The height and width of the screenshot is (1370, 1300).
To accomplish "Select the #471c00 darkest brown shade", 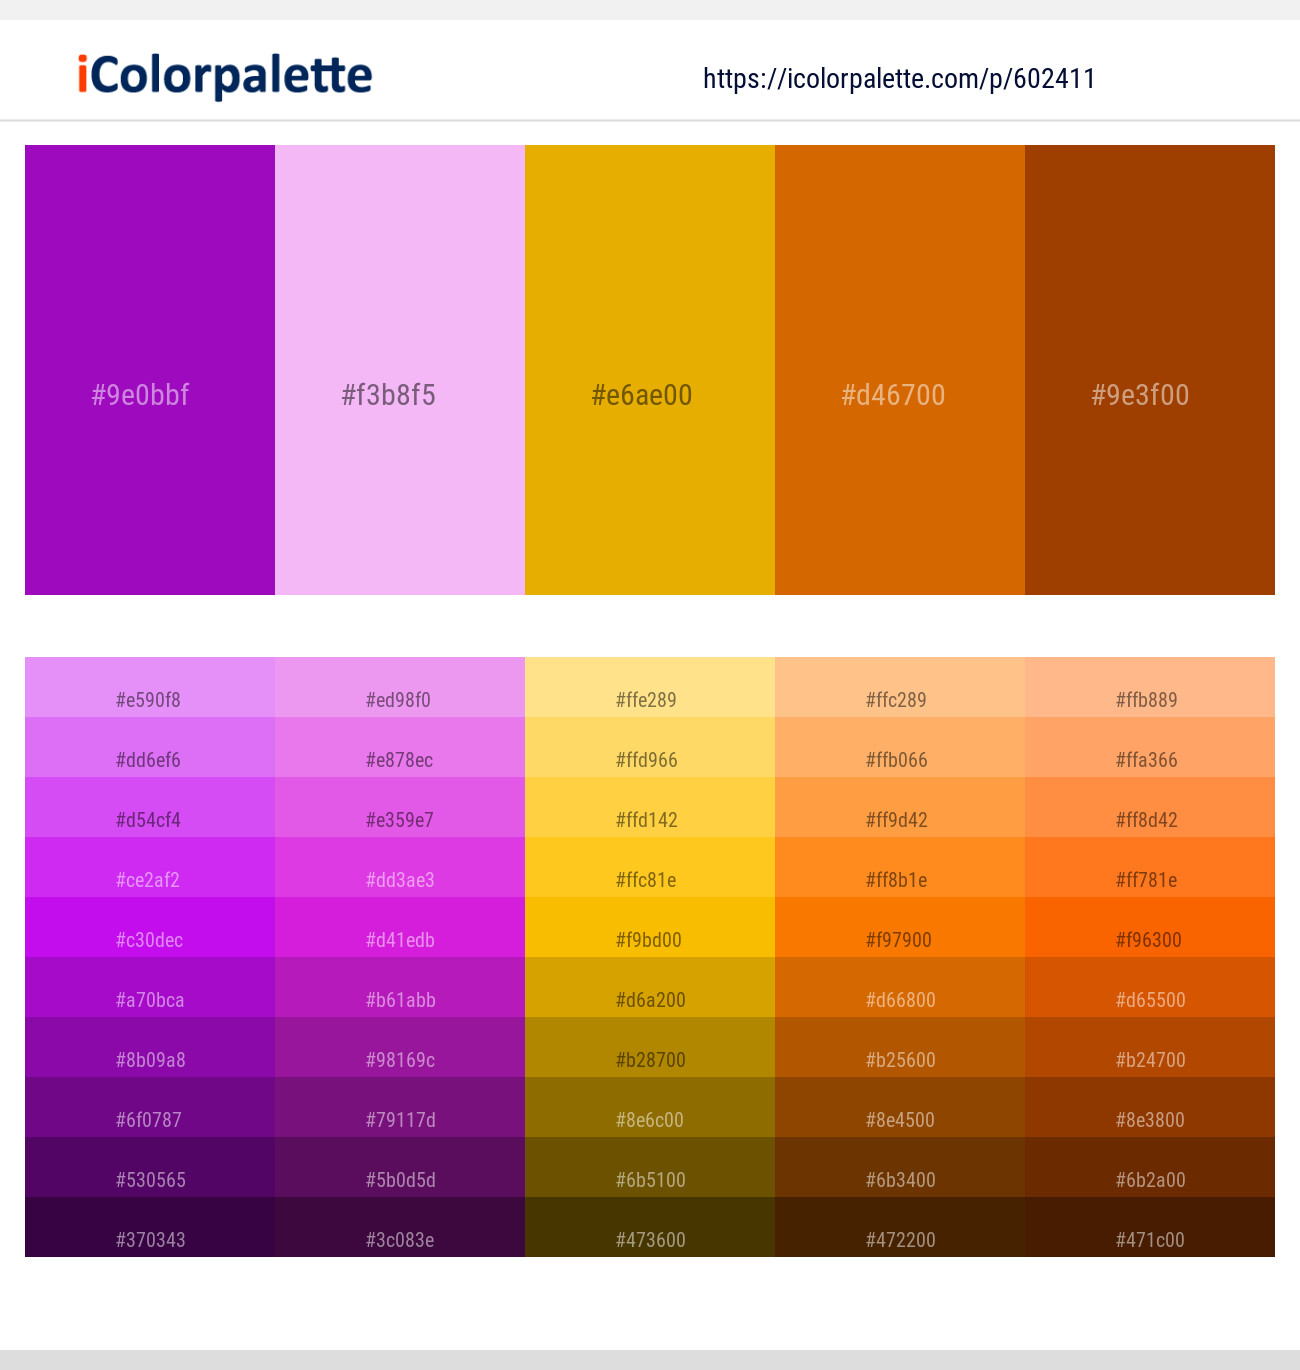I will pyautogui.click(x=1150, y=1228).
